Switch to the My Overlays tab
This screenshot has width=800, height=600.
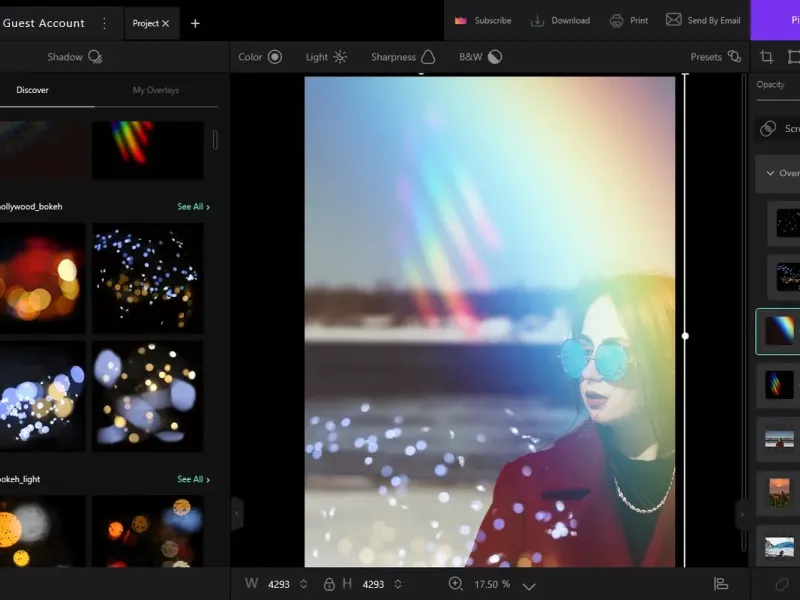(156, 91)
